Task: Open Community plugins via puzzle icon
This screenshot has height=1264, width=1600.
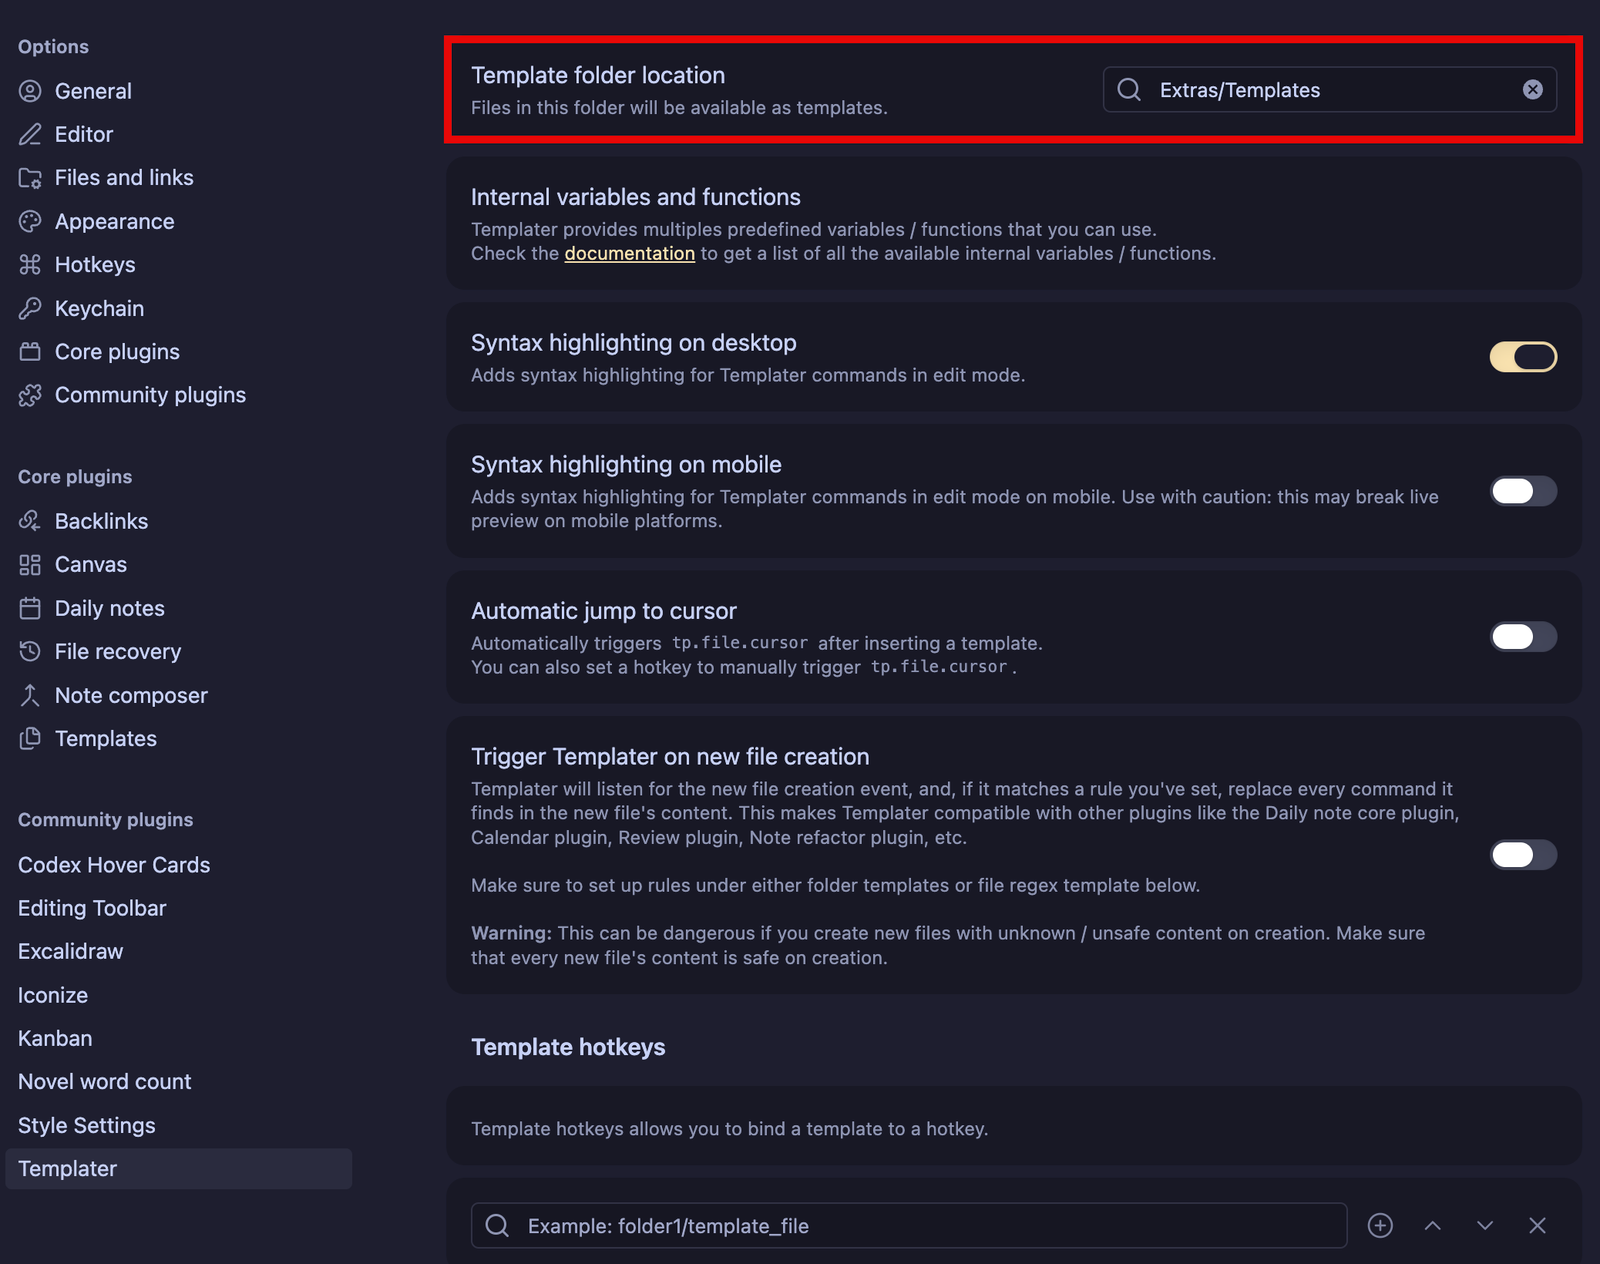Action: coord(29,395)
